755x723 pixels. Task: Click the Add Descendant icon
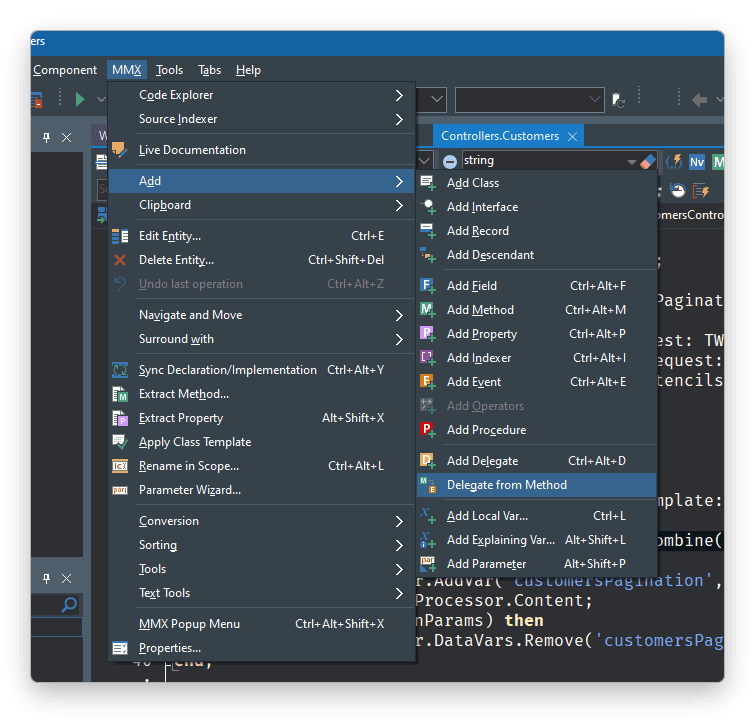point(428,255)
